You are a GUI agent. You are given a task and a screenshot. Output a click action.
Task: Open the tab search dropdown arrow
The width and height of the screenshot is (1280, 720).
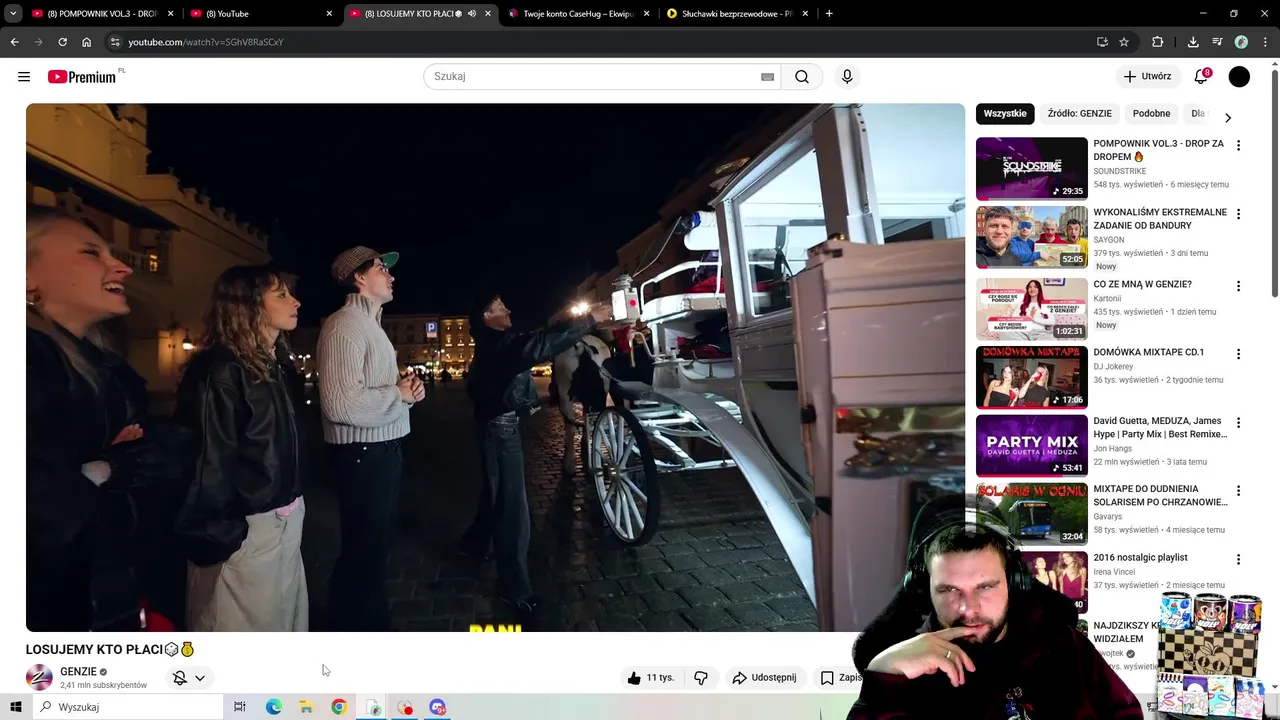pyautogui.click(x=13, y=14)
